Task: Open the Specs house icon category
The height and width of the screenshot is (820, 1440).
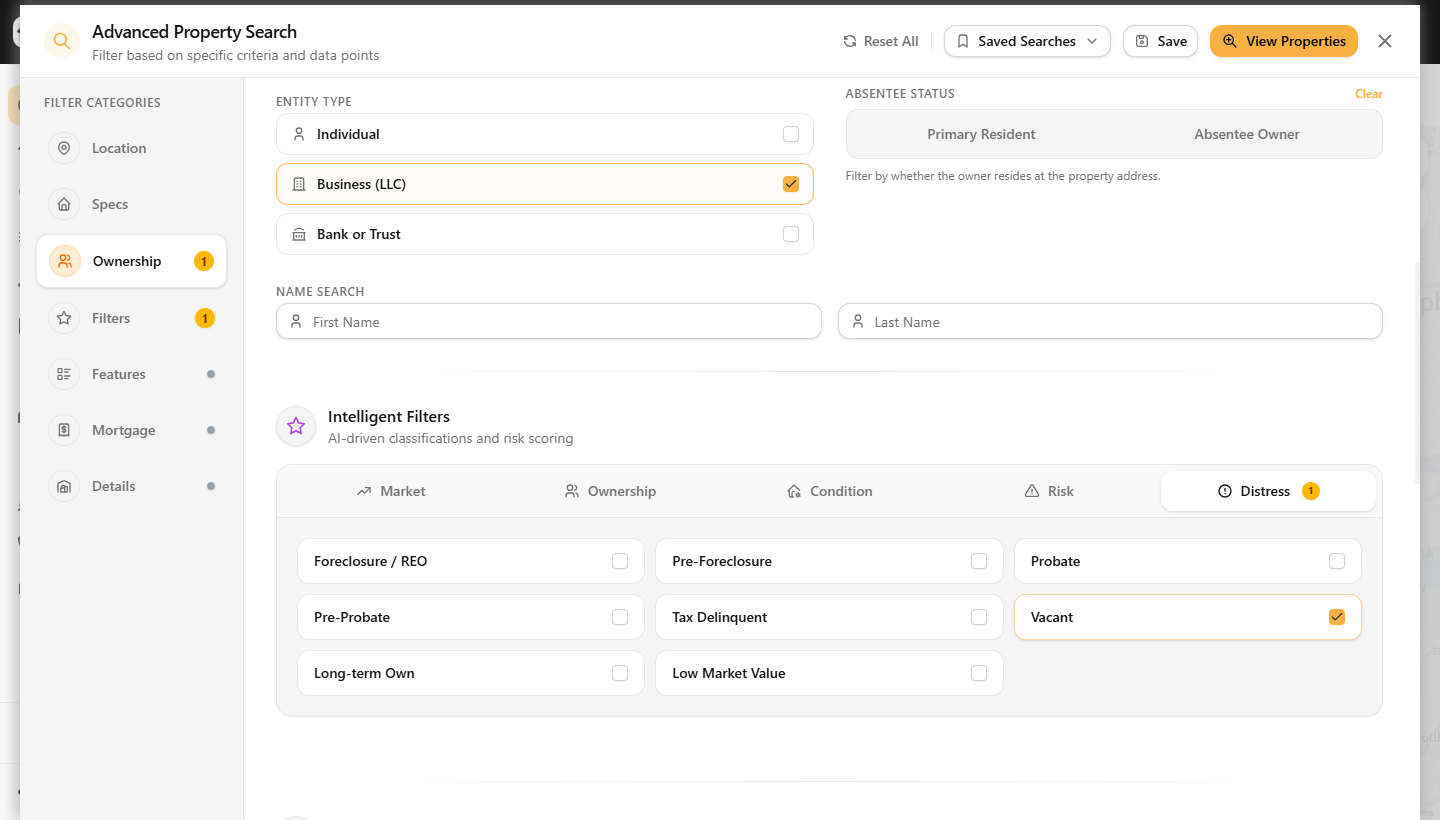Action: (x=64, y=204)
